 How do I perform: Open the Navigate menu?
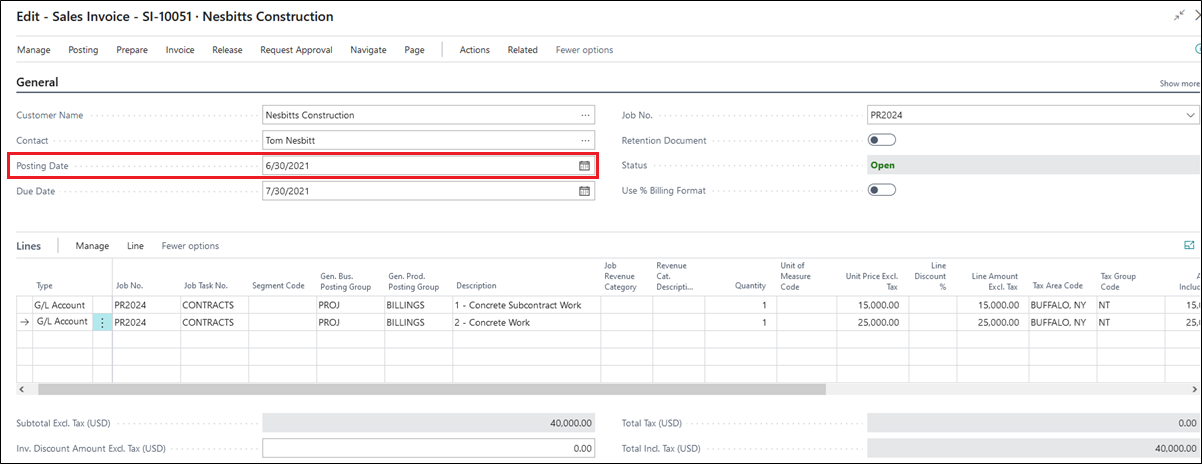(368, 50)
